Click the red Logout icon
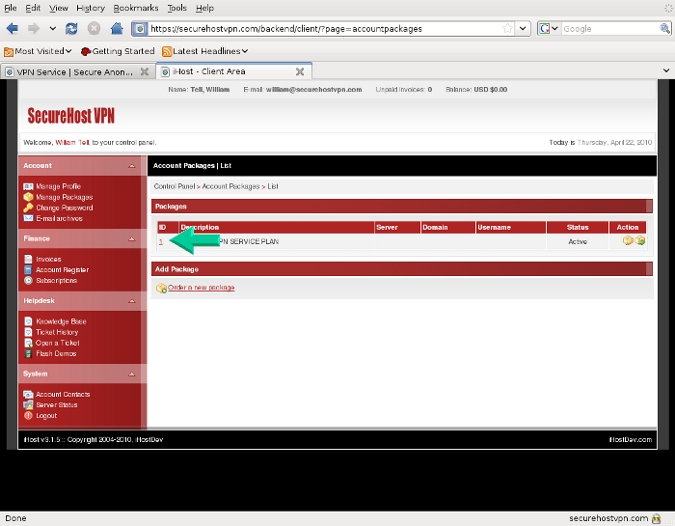The width and height of the screenshot is (675, 526). click(28, 415)
